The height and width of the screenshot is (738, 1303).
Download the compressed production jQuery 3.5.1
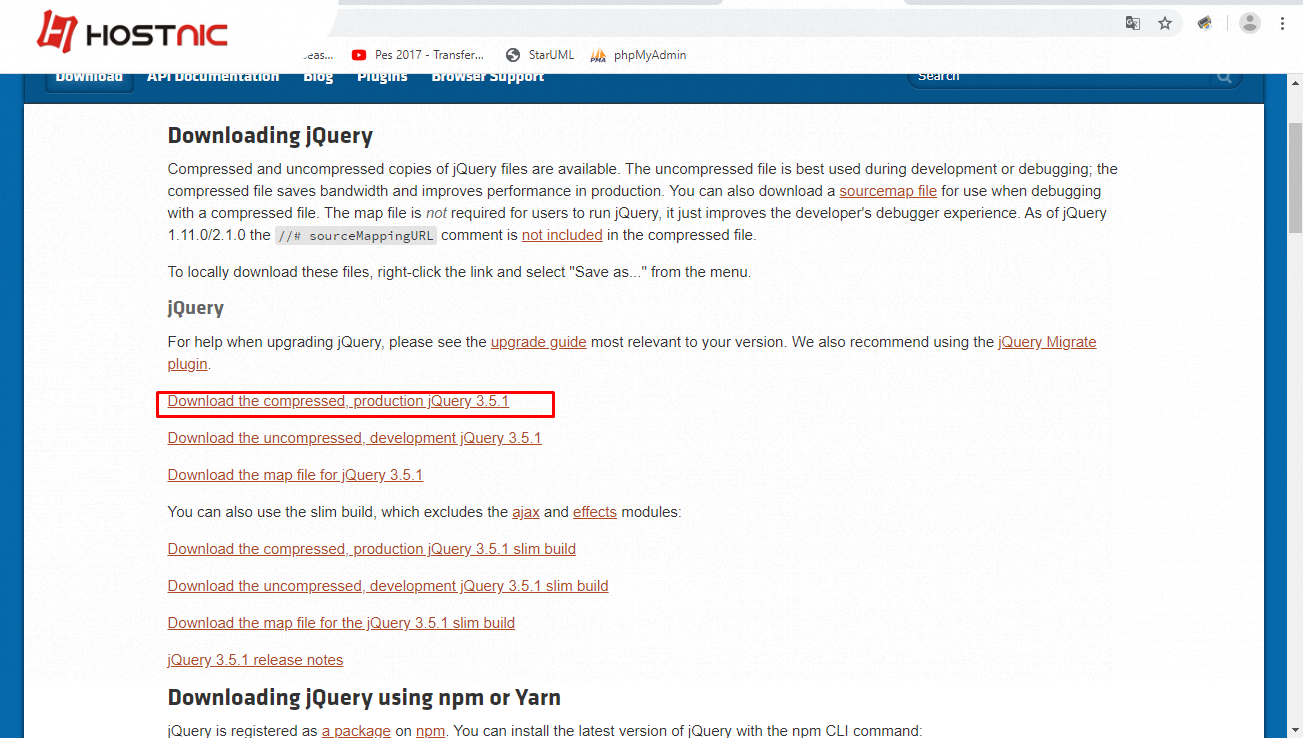338,400
